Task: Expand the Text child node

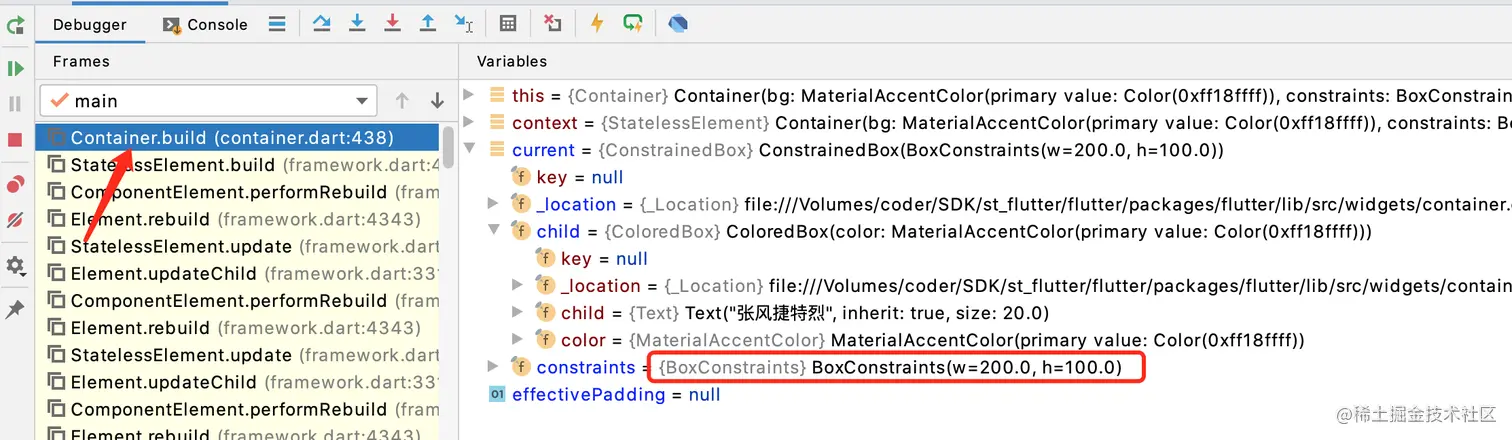Action: (x=518, y=313)
